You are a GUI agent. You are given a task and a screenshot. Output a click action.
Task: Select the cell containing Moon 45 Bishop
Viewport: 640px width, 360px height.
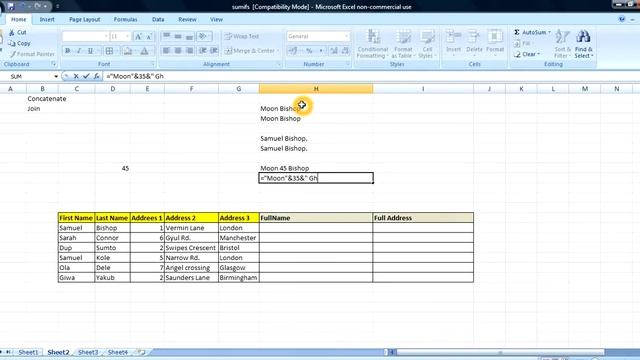coord(316,168)
